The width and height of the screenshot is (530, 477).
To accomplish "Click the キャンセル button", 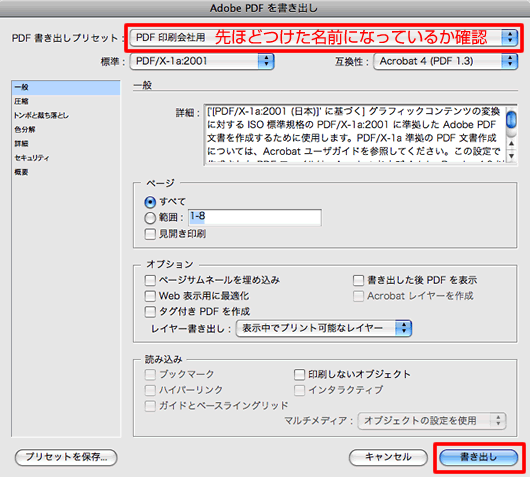I will pyautogui.click(x=388, y=457).
